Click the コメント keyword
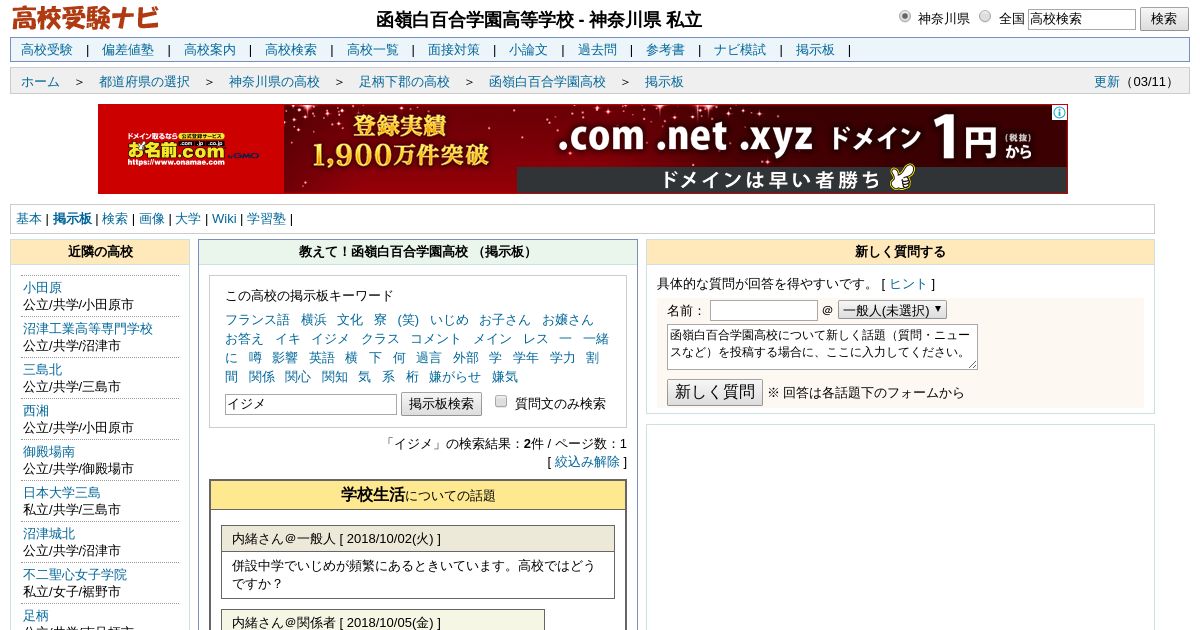This screenshot has height=630, width=1200. click(436, 339)
